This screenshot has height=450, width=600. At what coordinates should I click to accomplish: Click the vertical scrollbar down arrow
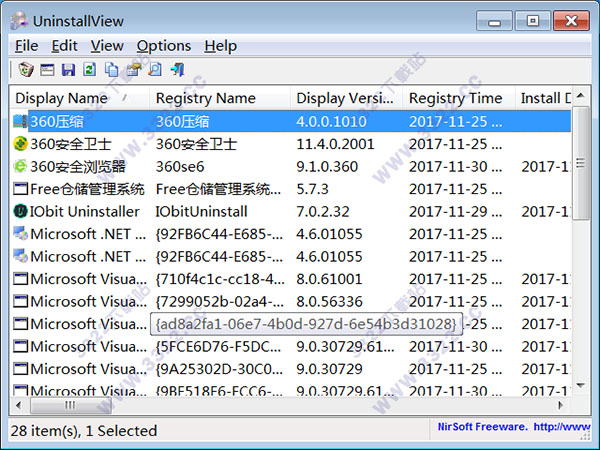point(581,386)
